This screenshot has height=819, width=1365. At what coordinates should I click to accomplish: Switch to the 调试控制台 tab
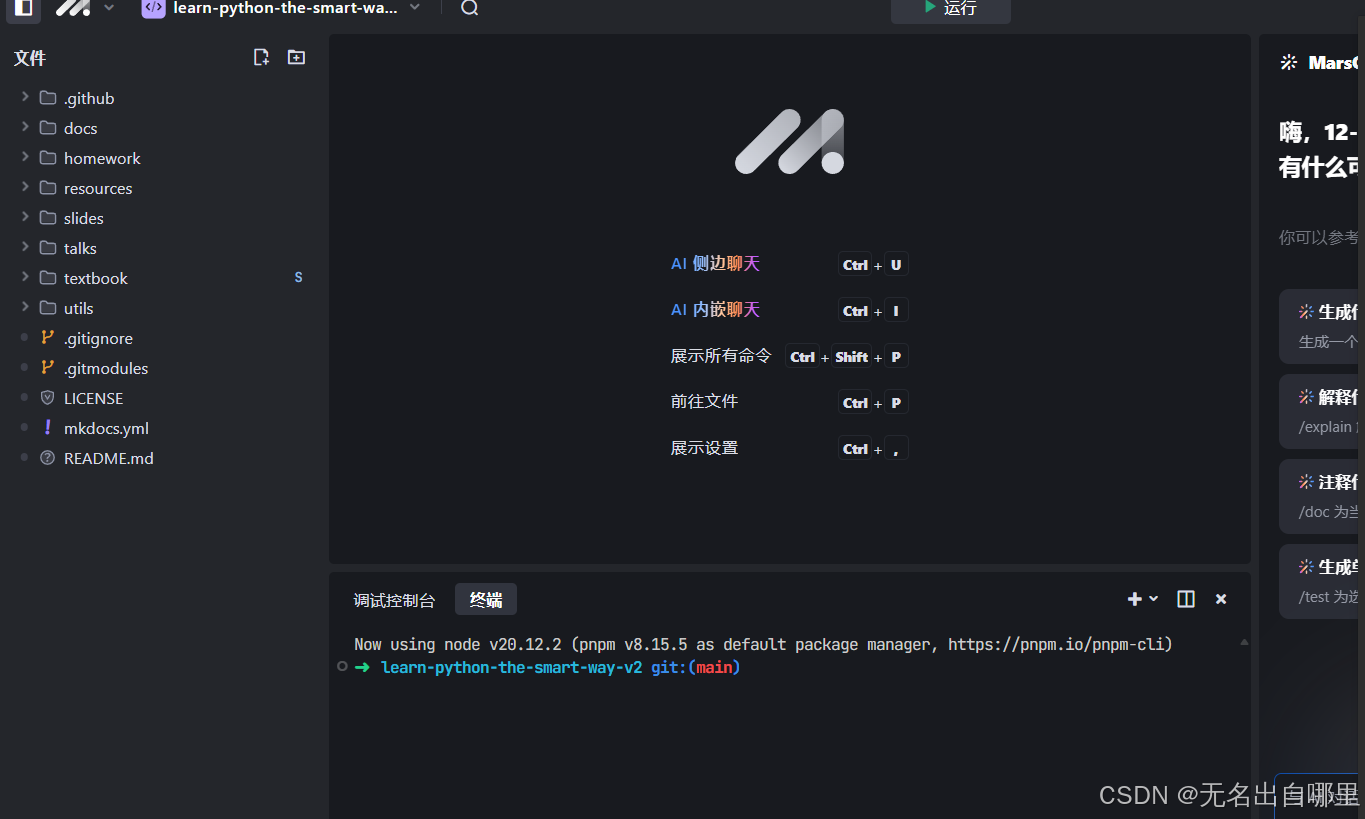(395, 598)
